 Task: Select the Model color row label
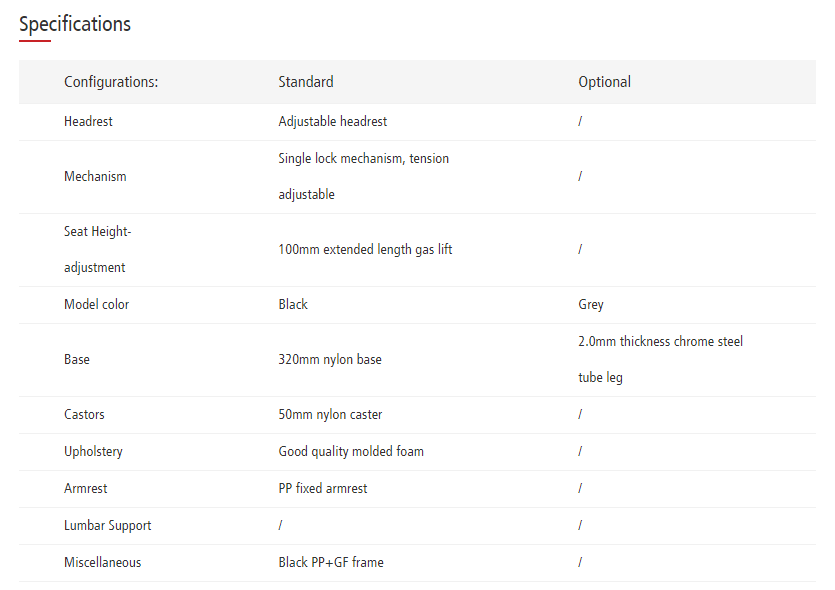(96, 304)
